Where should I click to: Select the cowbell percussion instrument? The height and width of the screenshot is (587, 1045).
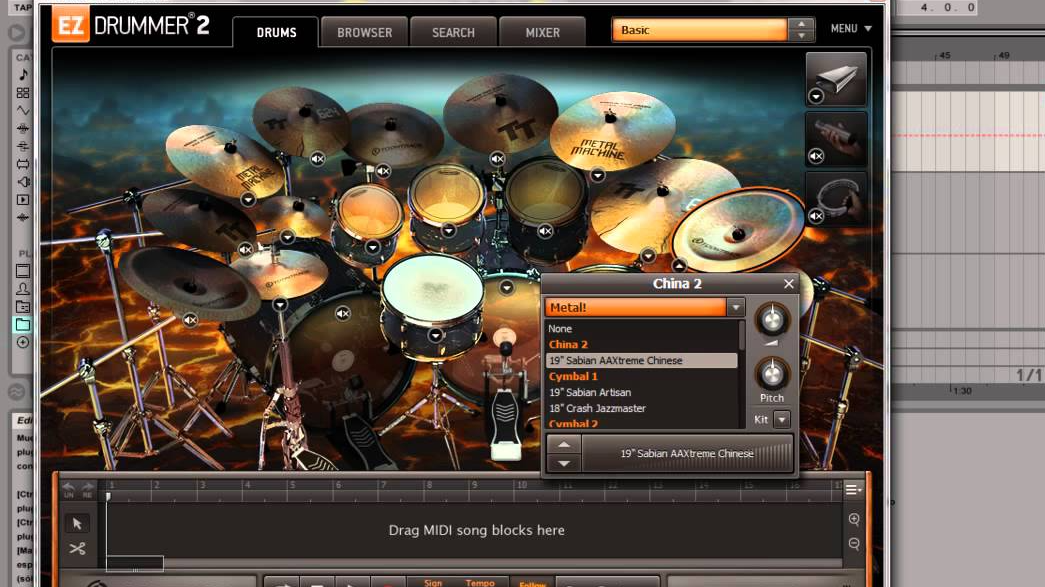[836, 76]
